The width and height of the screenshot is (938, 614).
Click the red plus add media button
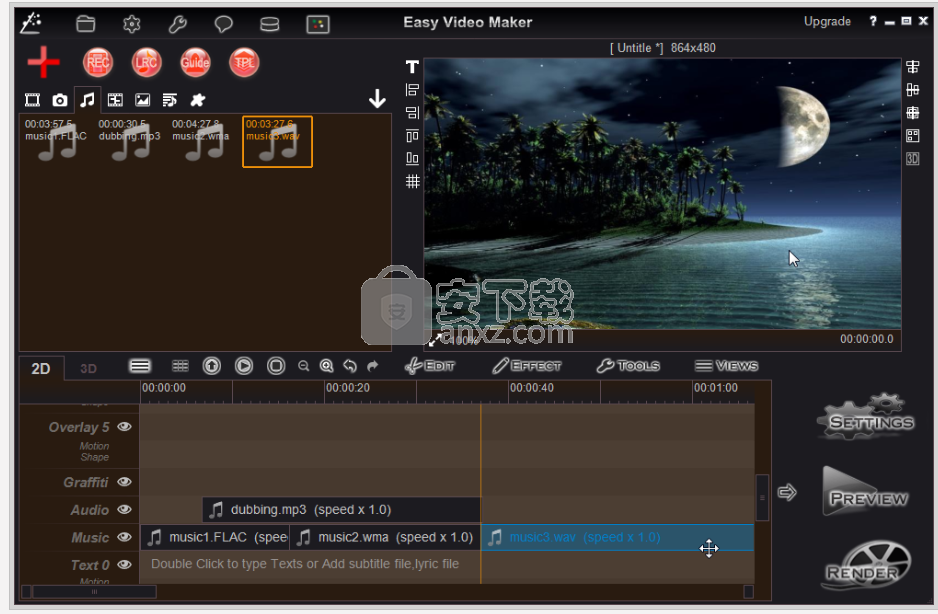click(43, 62)
